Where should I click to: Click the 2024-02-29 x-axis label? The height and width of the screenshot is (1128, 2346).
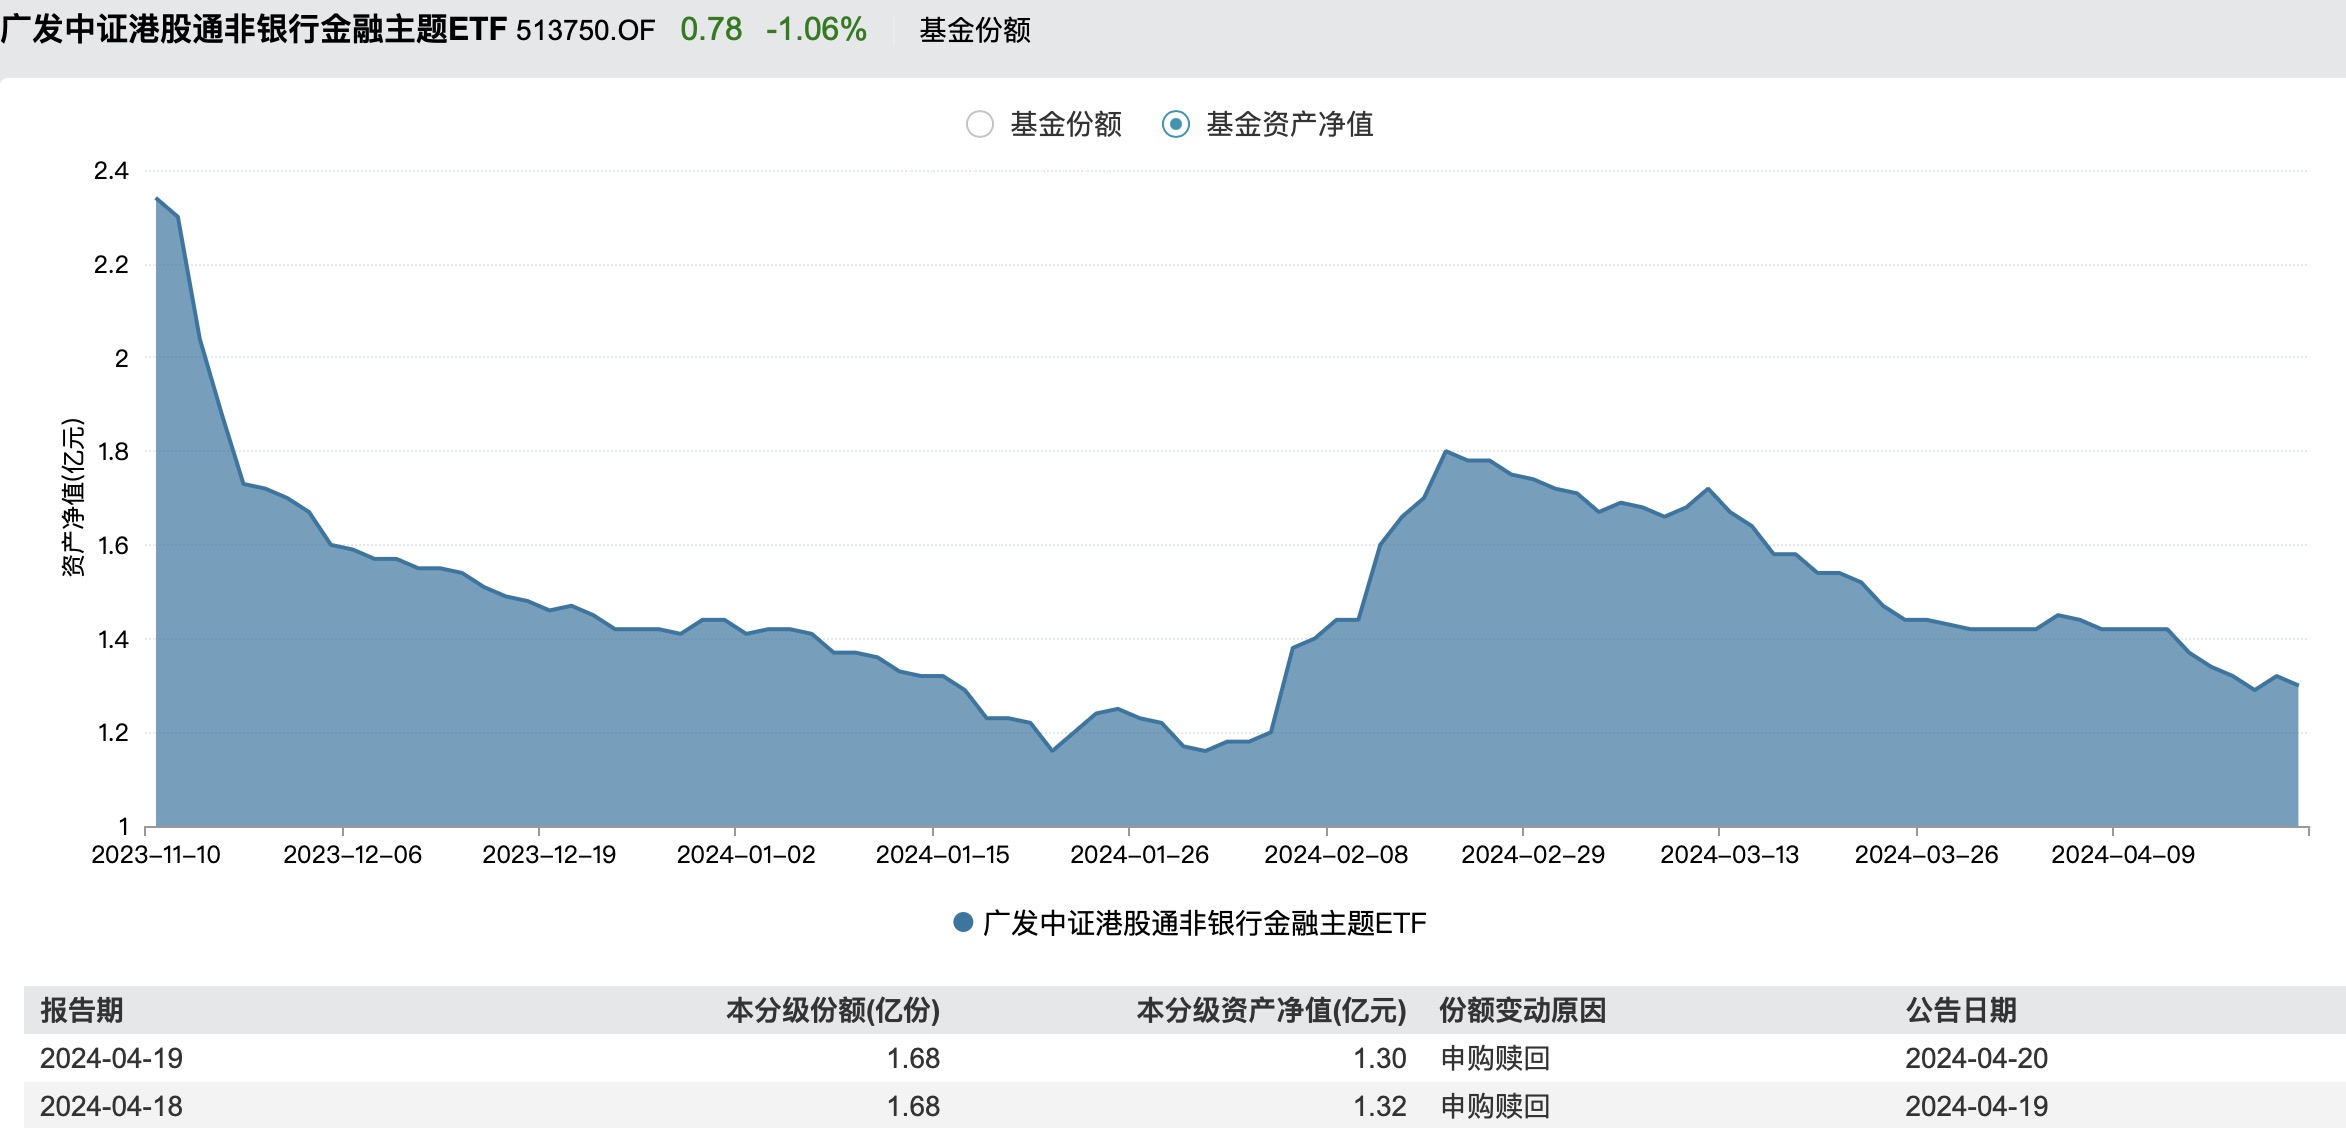click(1533, 855)
